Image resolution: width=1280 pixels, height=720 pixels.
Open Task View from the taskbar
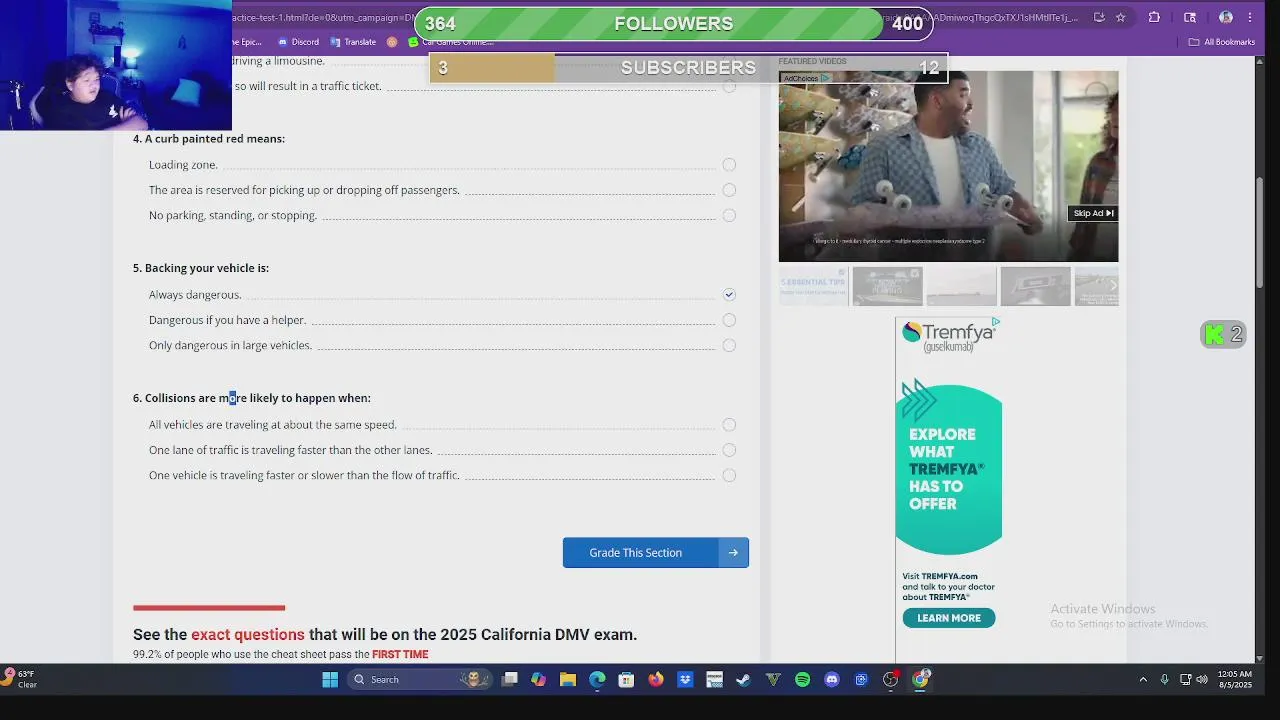509,680
